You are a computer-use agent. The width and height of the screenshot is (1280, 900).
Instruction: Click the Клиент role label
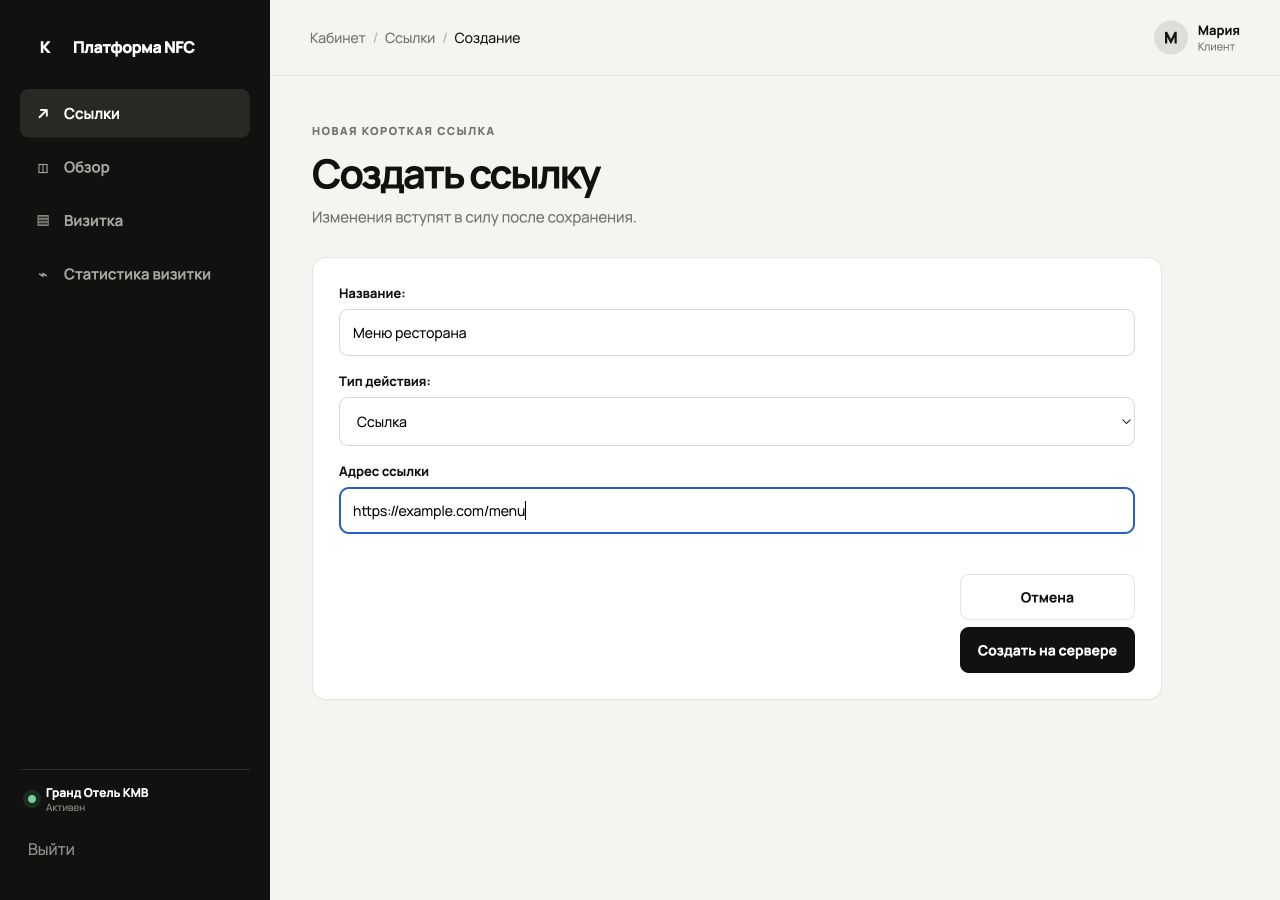click(x=1216, y=47)
